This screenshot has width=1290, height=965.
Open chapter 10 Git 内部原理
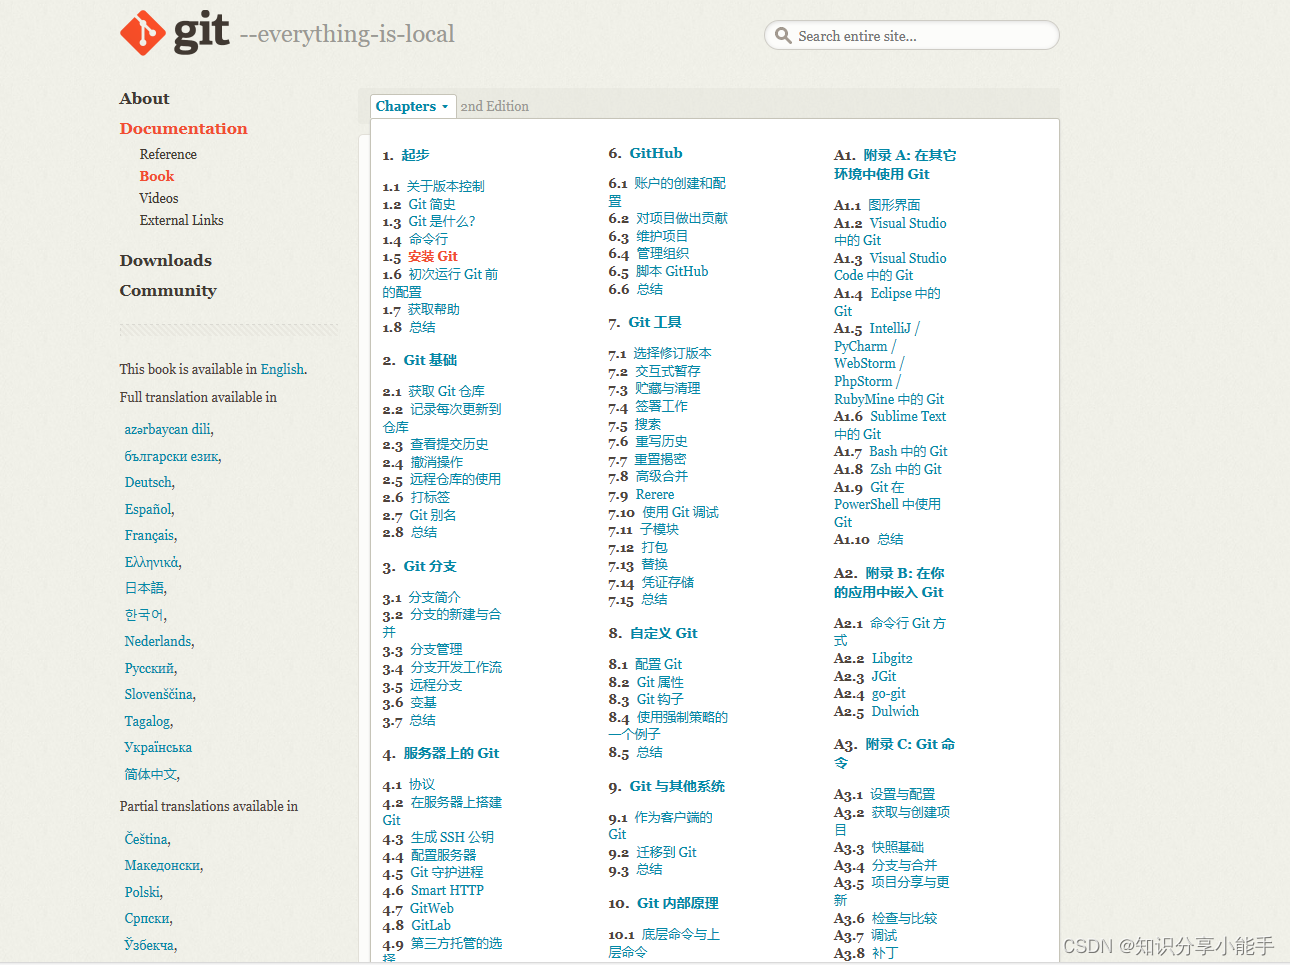(x=678, y=903)
